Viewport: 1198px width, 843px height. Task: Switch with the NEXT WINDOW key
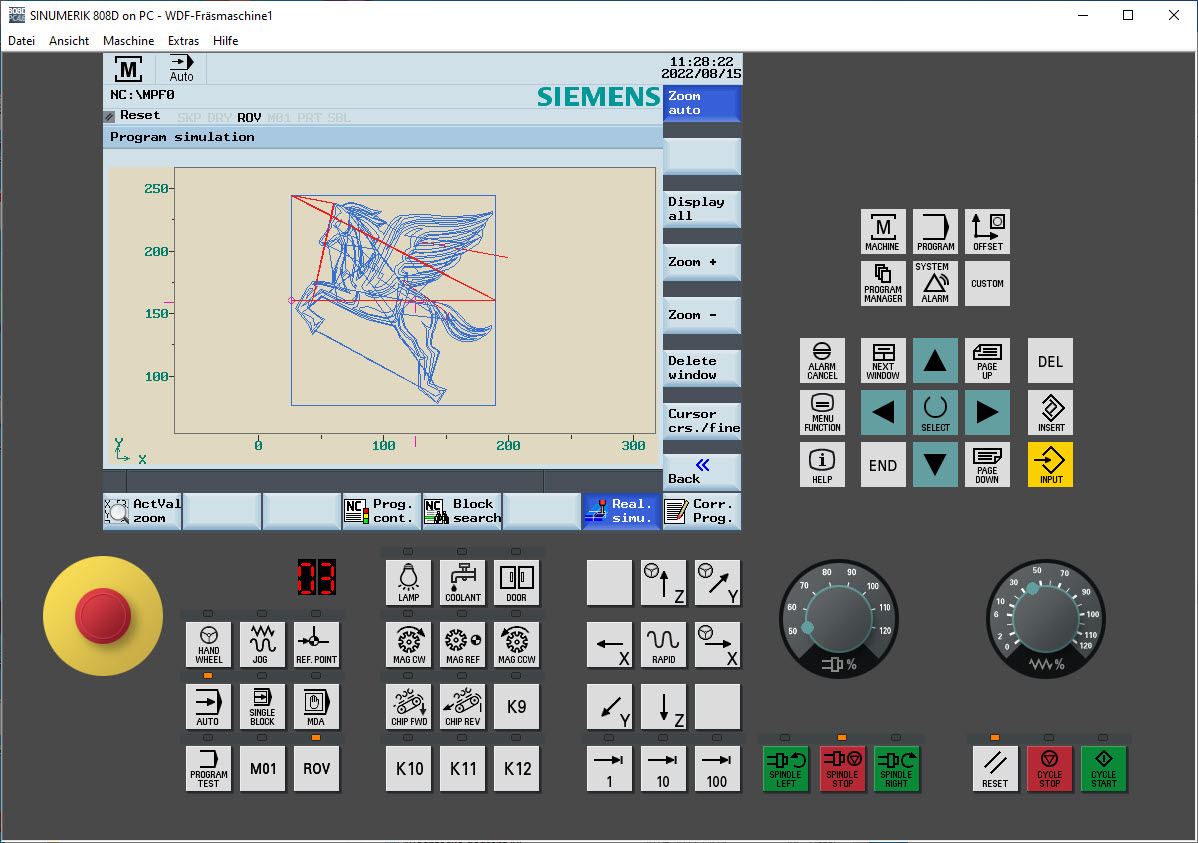882,361
